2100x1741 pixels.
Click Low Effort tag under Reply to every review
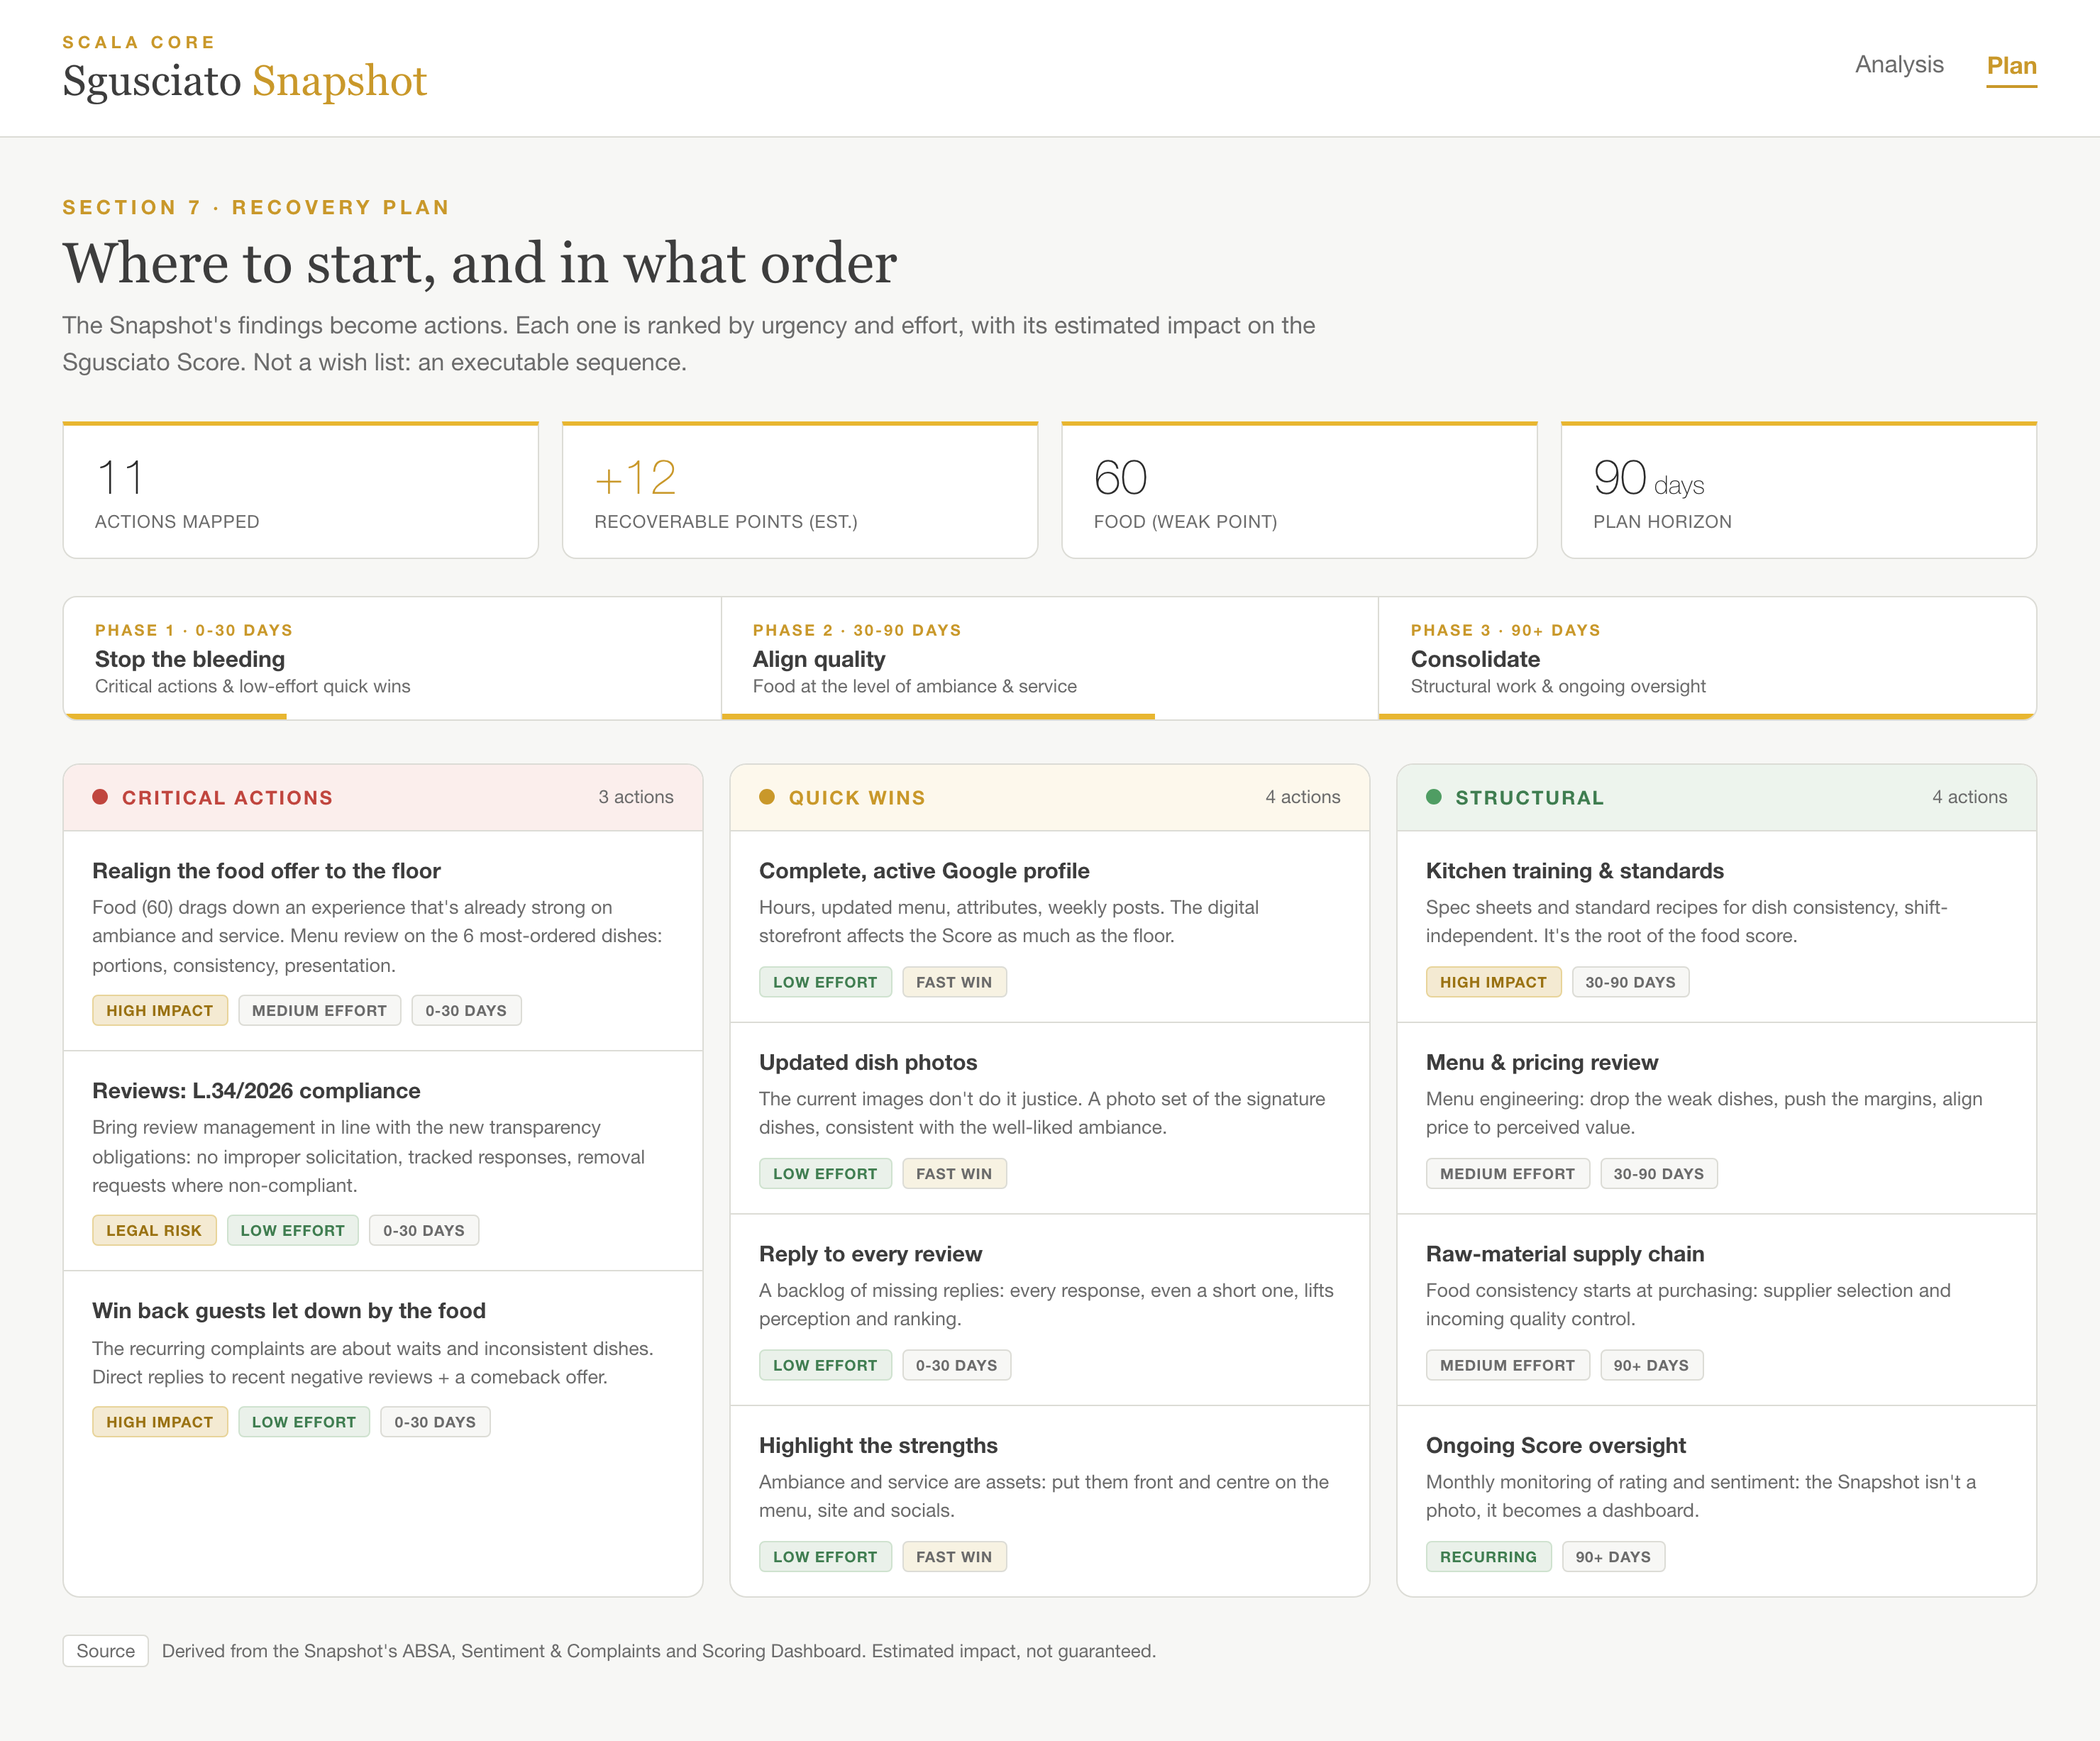tap(825, 1365)
